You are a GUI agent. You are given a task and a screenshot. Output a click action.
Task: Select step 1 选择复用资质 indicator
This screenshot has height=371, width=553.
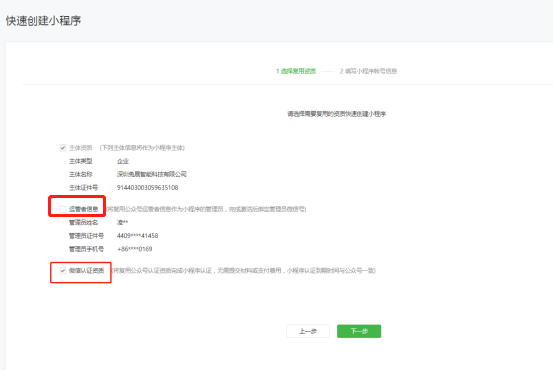click(296, 71)
